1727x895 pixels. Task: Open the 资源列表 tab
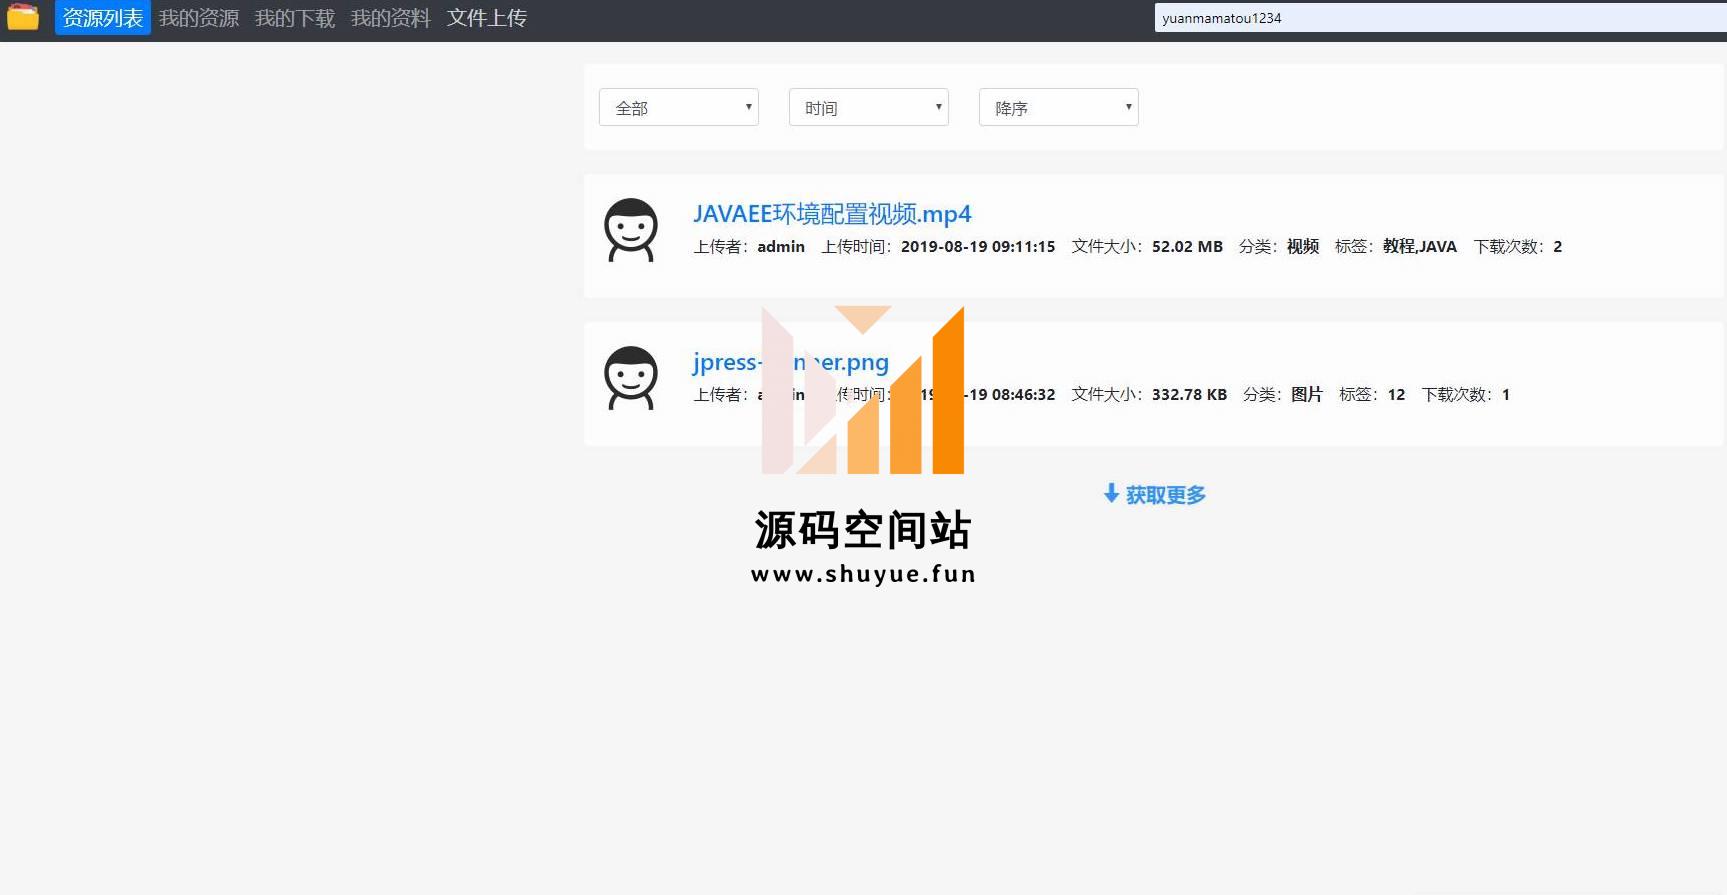pos(103,18)
